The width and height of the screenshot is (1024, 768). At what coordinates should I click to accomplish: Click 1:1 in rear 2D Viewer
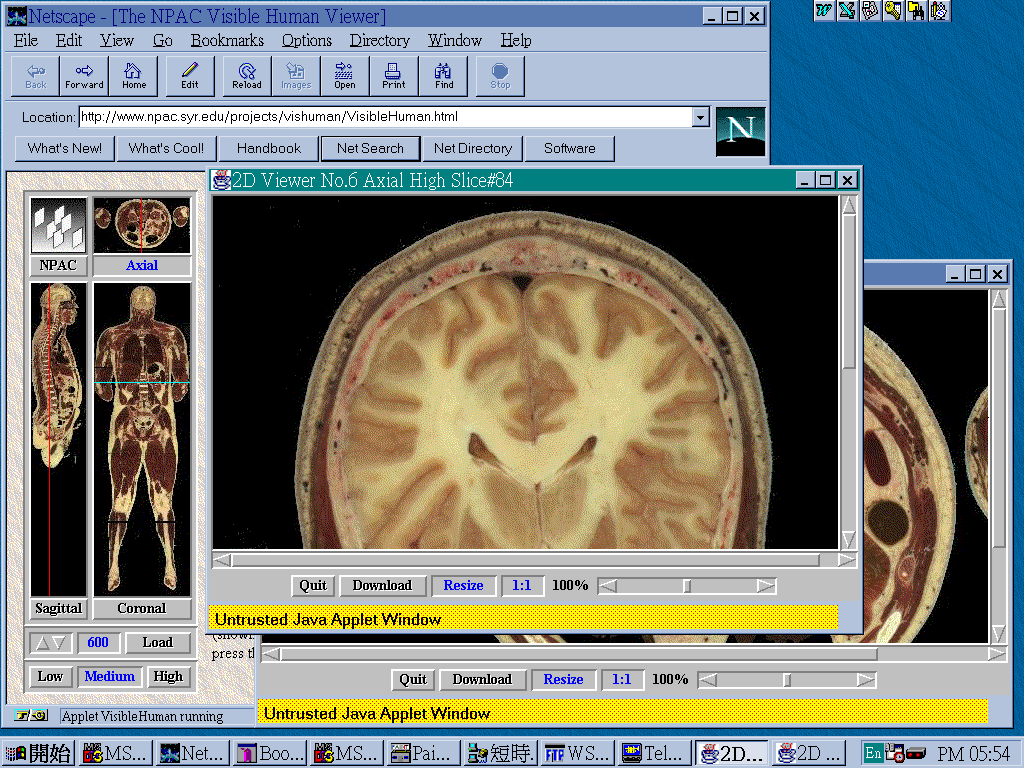pyautogui.click(x=621, y=680)
